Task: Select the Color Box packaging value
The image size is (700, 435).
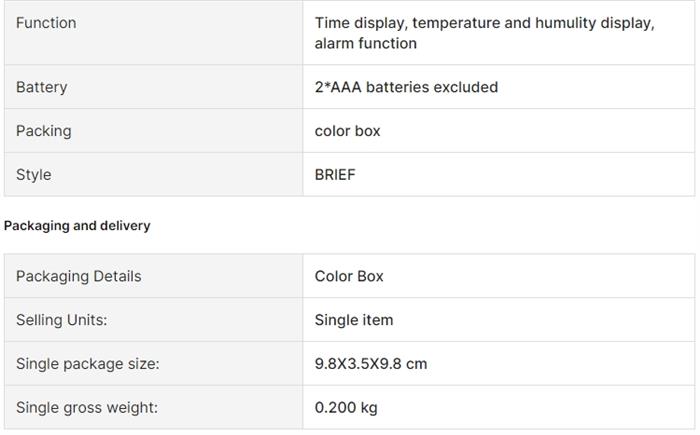Action: (x=349, y=276)
